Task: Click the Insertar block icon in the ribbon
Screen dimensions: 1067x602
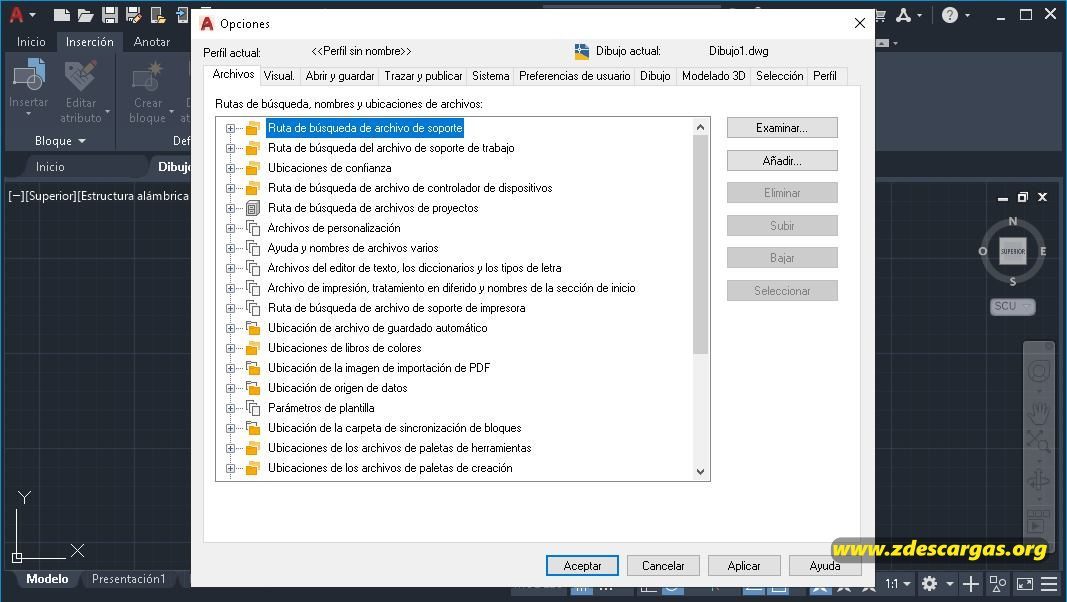Action: tap(29, 75)
